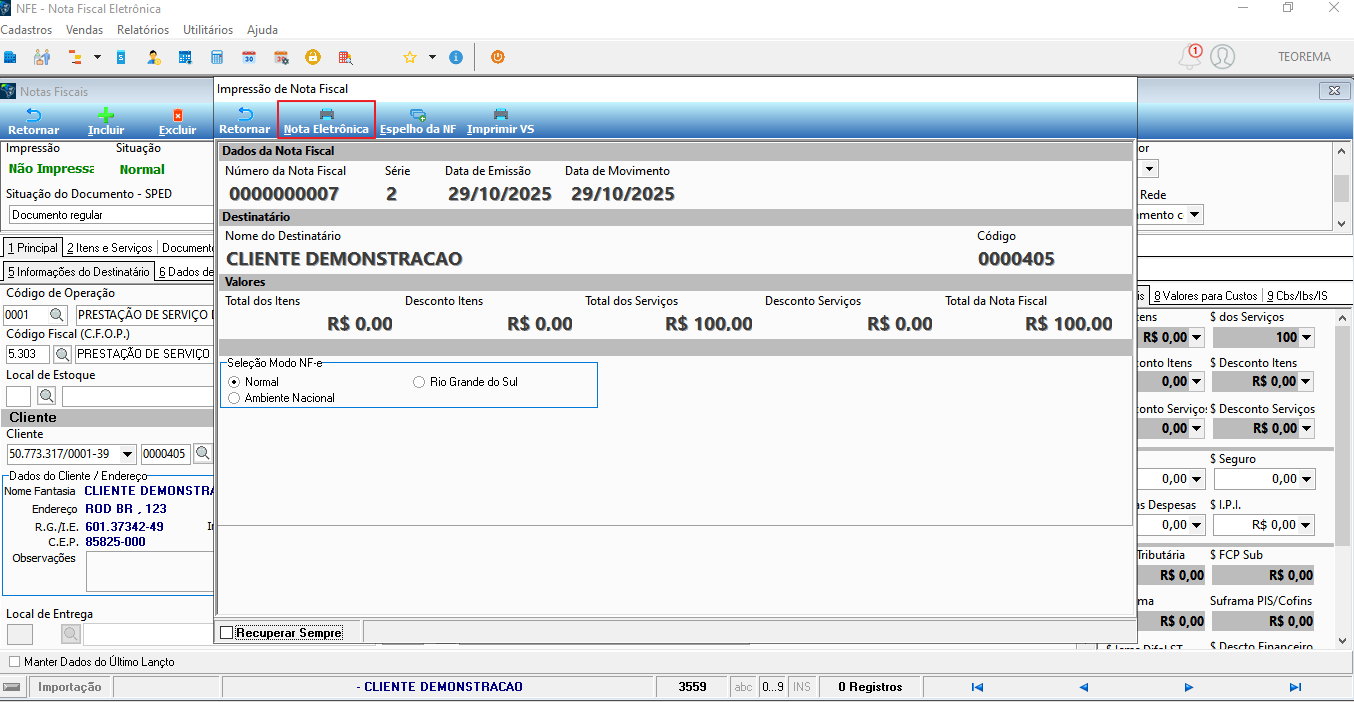The image size is (1354, 702).
Task: Enable the Recuperar Sempre checkbox
Action: [226, 633]
